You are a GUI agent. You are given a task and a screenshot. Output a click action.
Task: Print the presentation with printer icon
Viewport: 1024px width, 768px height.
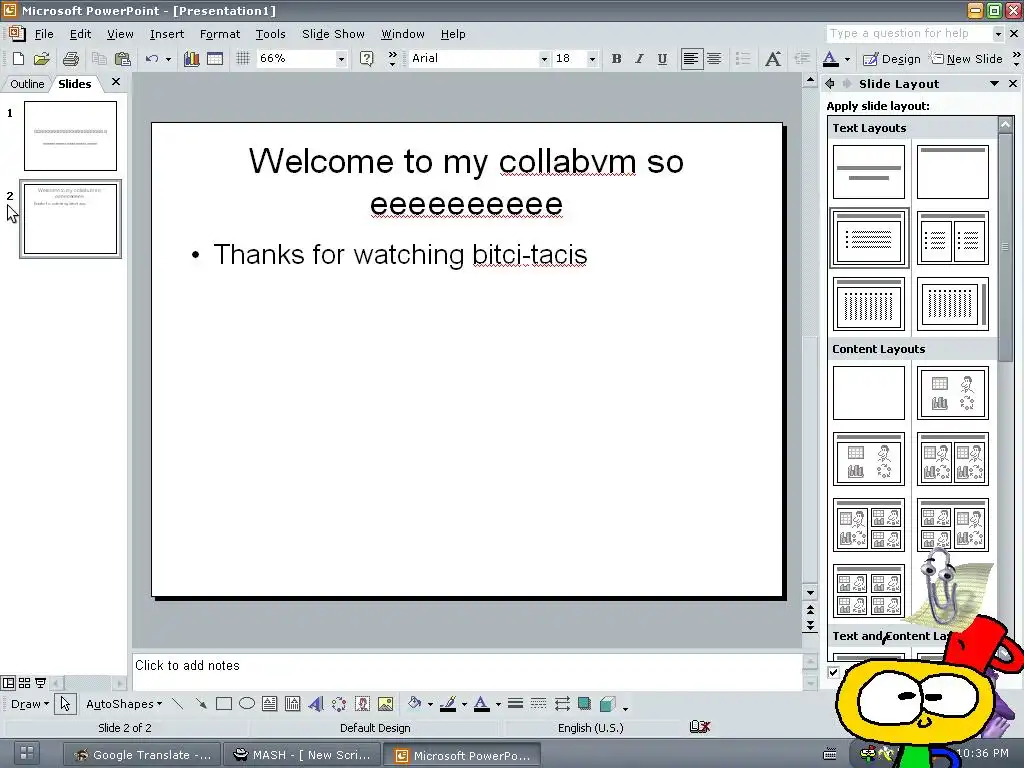click(x=71, y=59)
